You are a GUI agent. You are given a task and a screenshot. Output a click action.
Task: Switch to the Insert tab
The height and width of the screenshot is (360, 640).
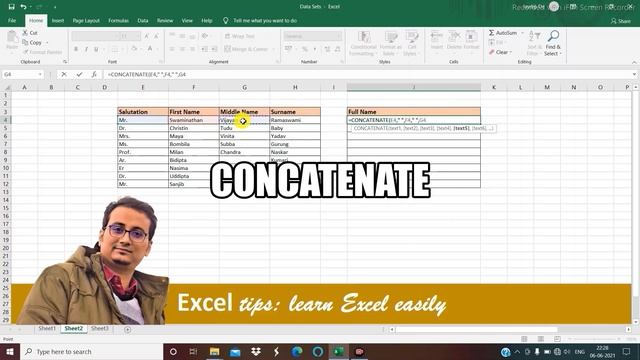point(58,20)
